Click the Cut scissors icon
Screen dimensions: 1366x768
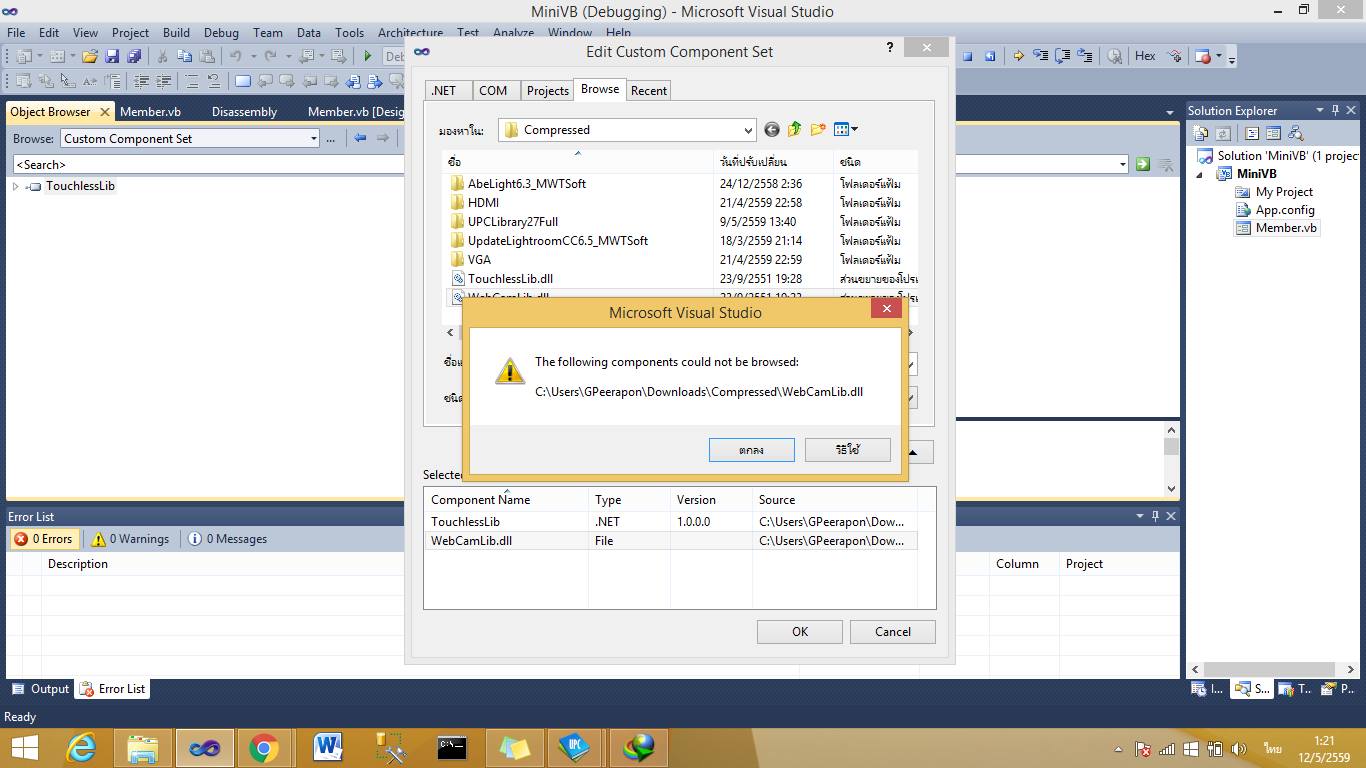(x=162, y=56)
